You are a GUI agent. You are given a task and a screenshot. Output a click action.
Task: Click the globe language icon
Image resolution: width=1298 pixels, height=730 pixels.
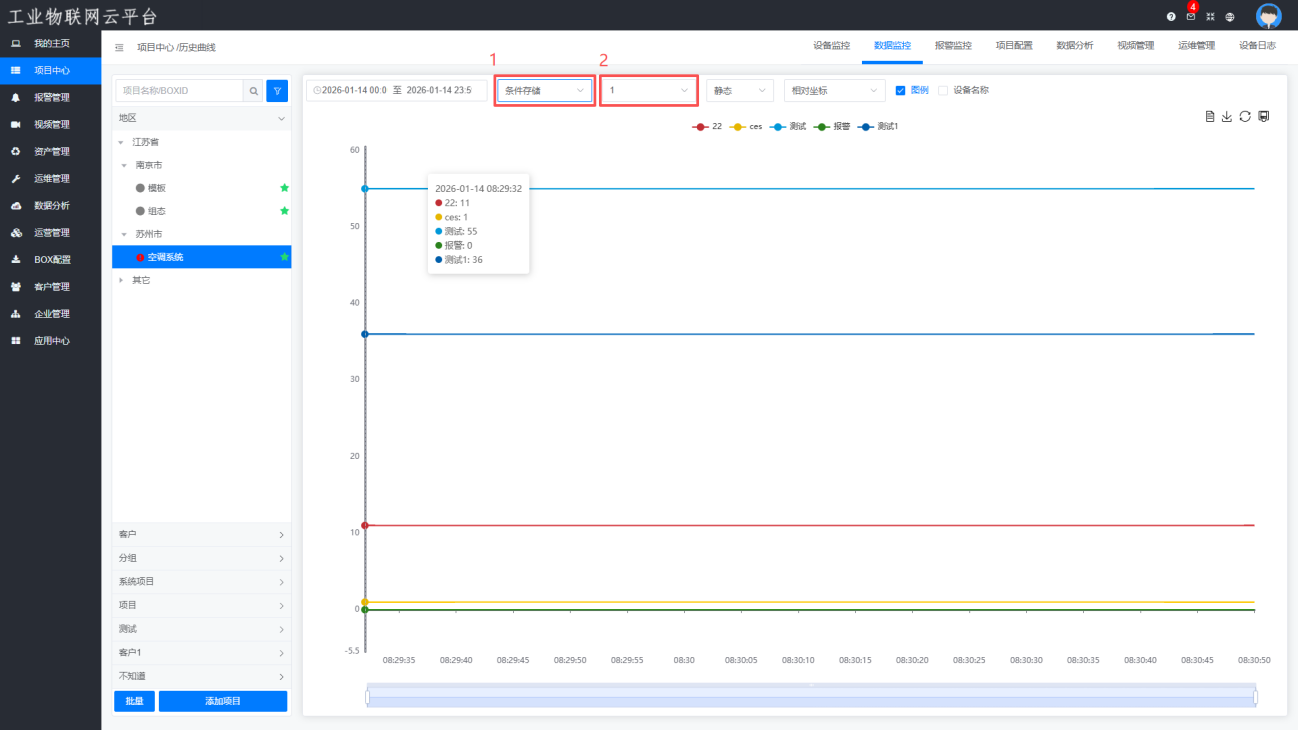(1229, 17)
